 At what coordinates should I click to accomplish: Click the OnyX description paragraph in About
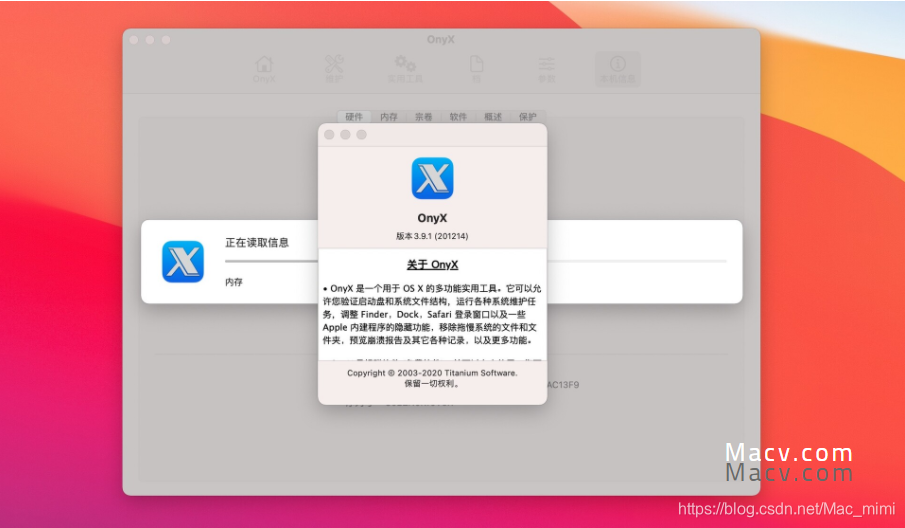[x=432, y=314]
